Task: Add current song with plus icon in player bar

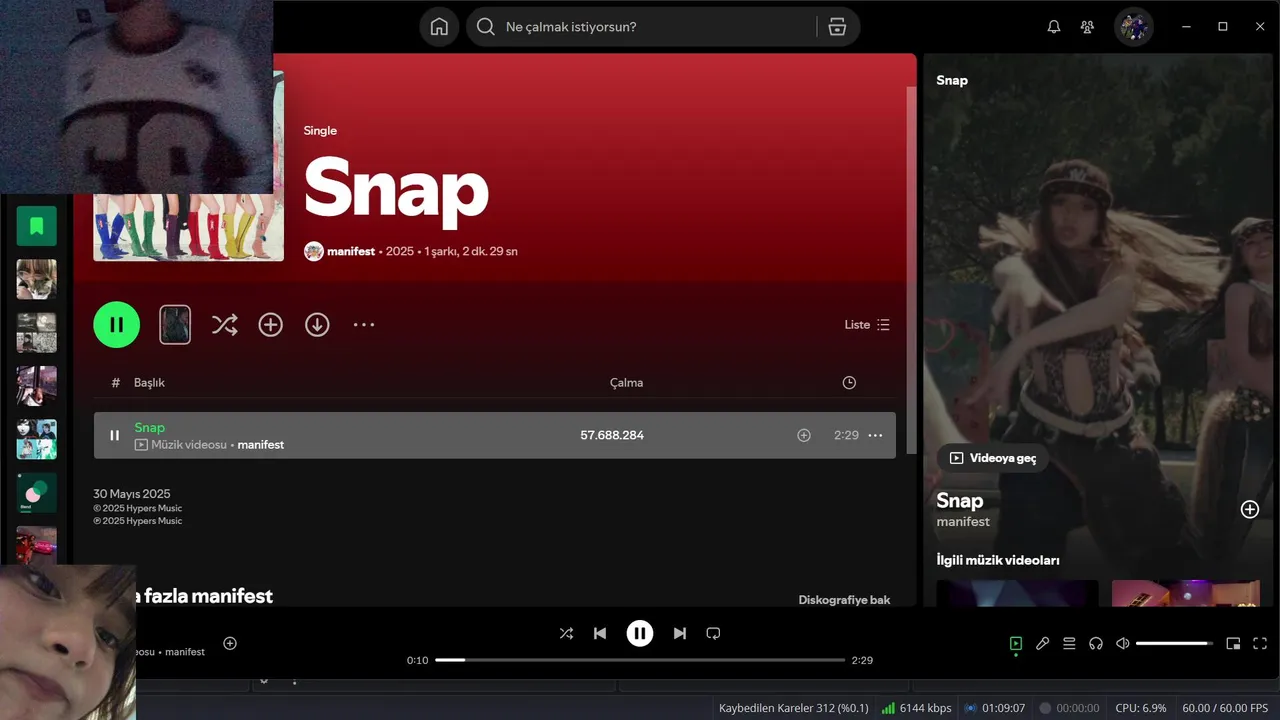Action: click(x=230, y=643)
